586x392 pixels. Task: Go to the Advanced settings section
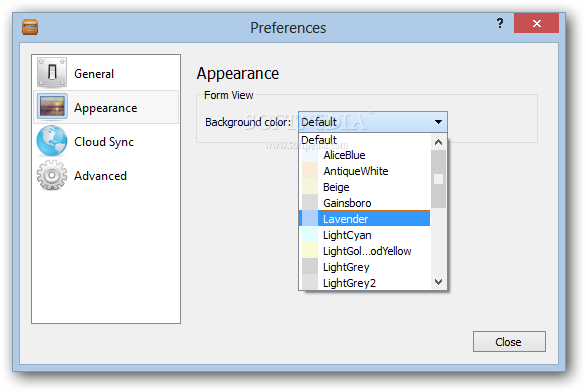tap(106, 175)
